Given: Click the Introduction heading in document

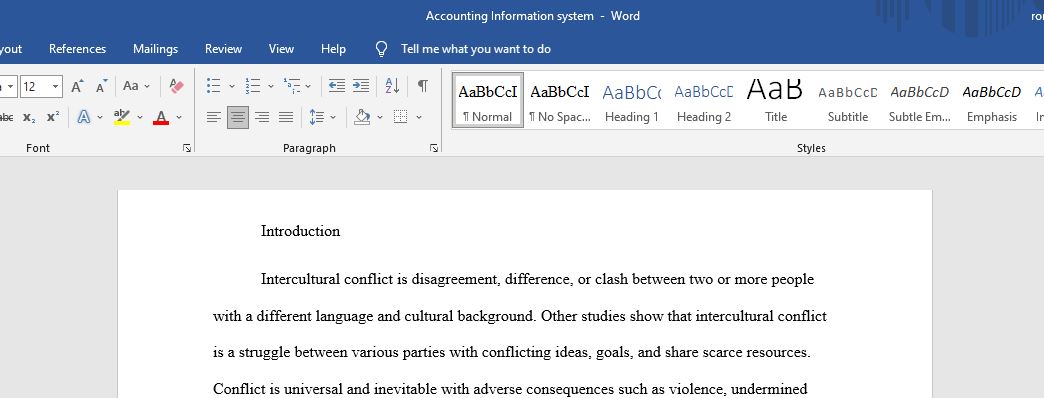Looking at the screenshot, I should (300, 231).
